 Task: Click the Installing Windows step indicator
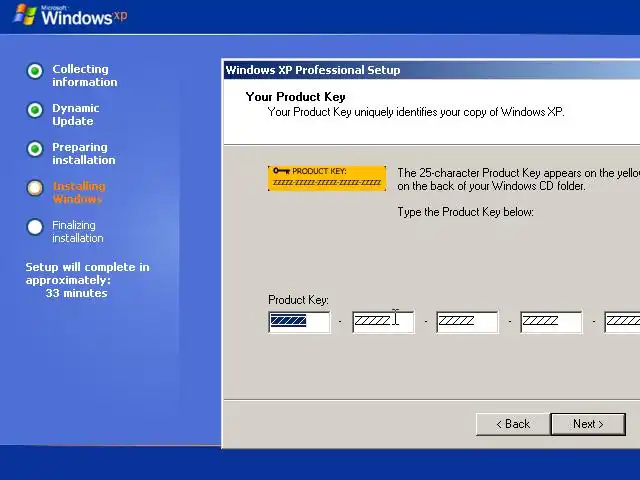[x=35, y=188]
